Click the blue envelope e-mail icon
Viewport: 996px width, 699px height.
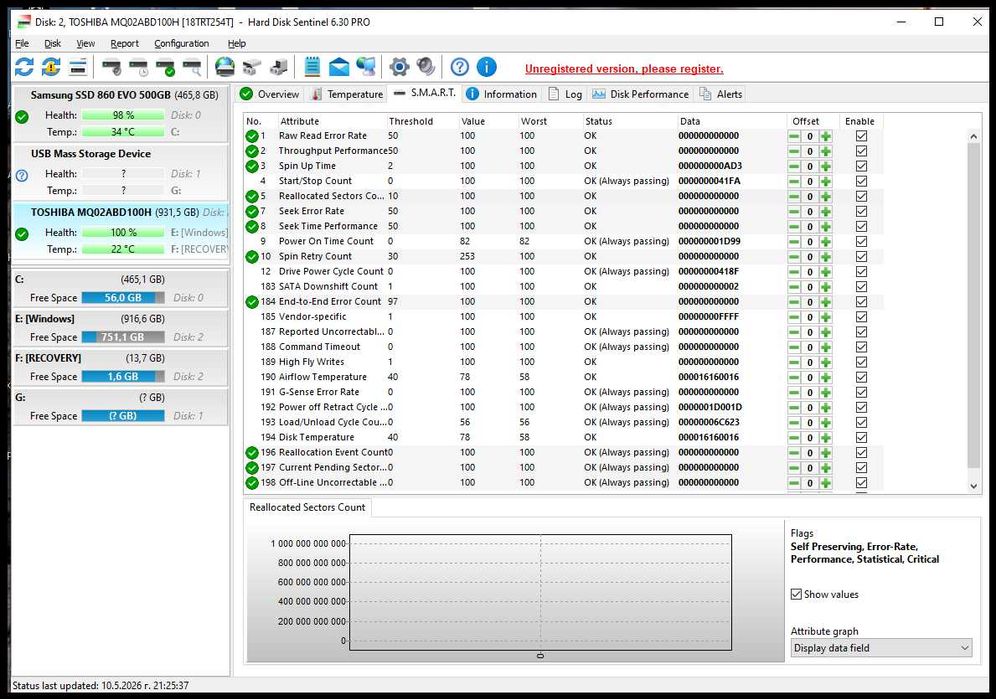339,67
